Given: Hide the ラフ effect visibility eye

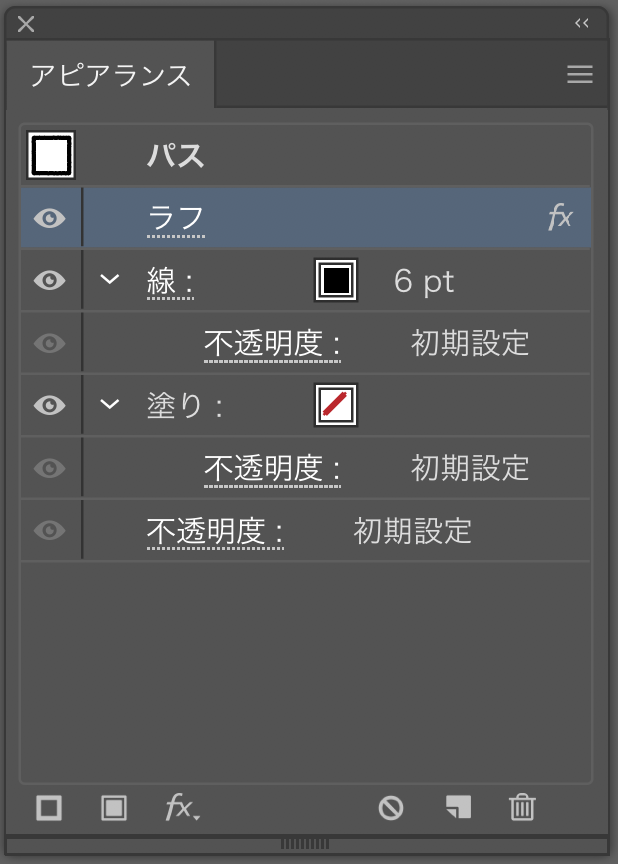Looking at the screenshot, I should coord(50,218).
